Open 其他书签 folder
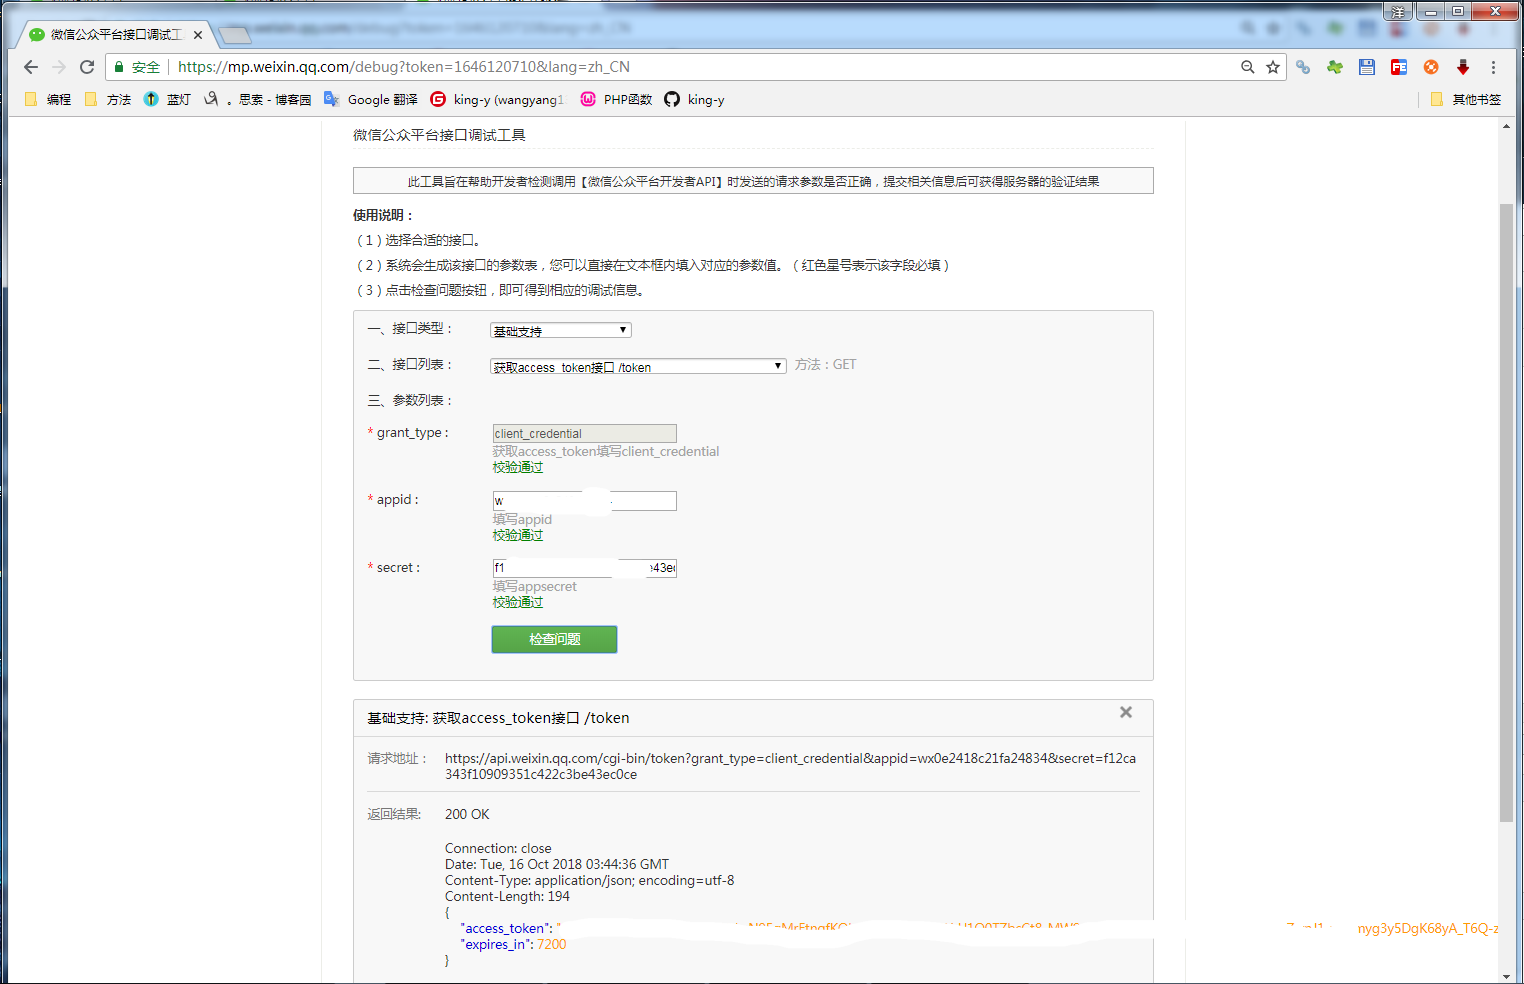This screenshot has width=1524, height=984. point(1466,99)
